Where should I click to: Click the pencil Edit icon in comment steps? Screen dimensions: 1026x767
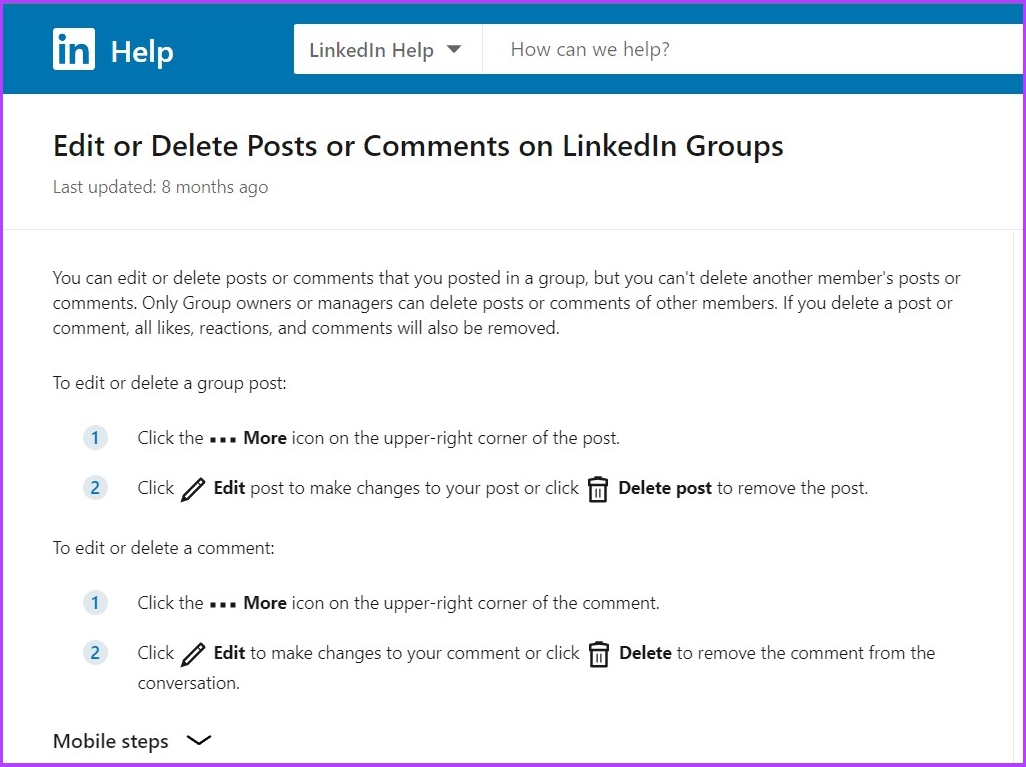pos(193,654)
